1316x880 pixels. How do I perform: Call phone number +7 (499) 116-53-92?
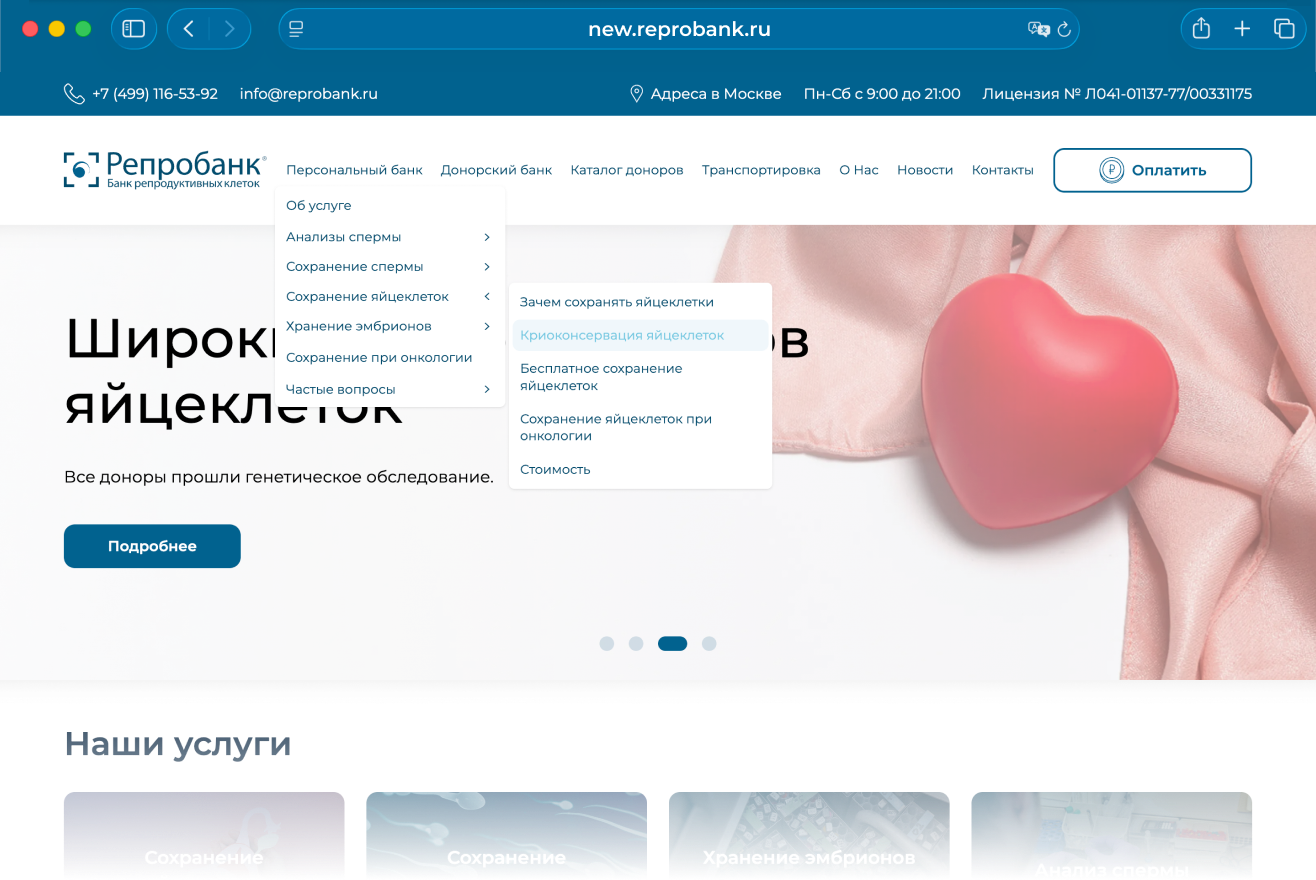pos(155,94)
